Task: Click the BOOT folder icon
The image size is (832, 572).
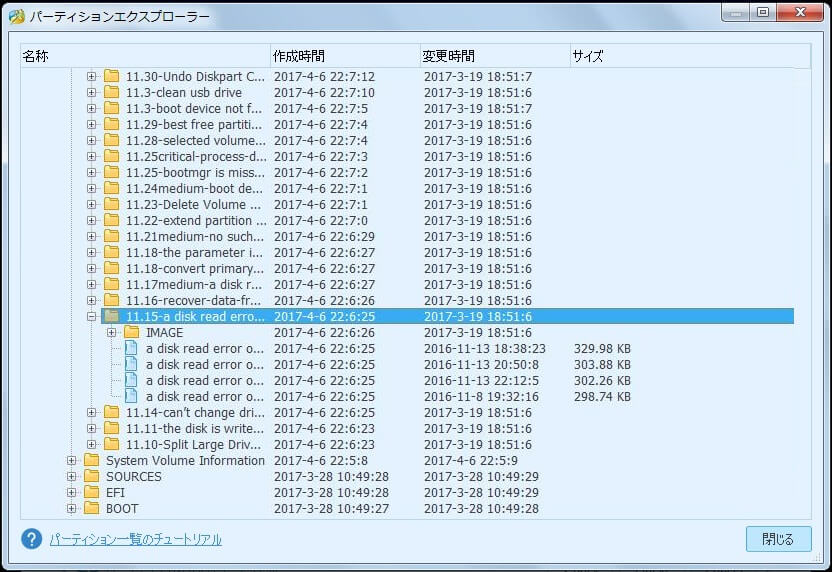Action: pyautogui.click(x=91, y=509)
